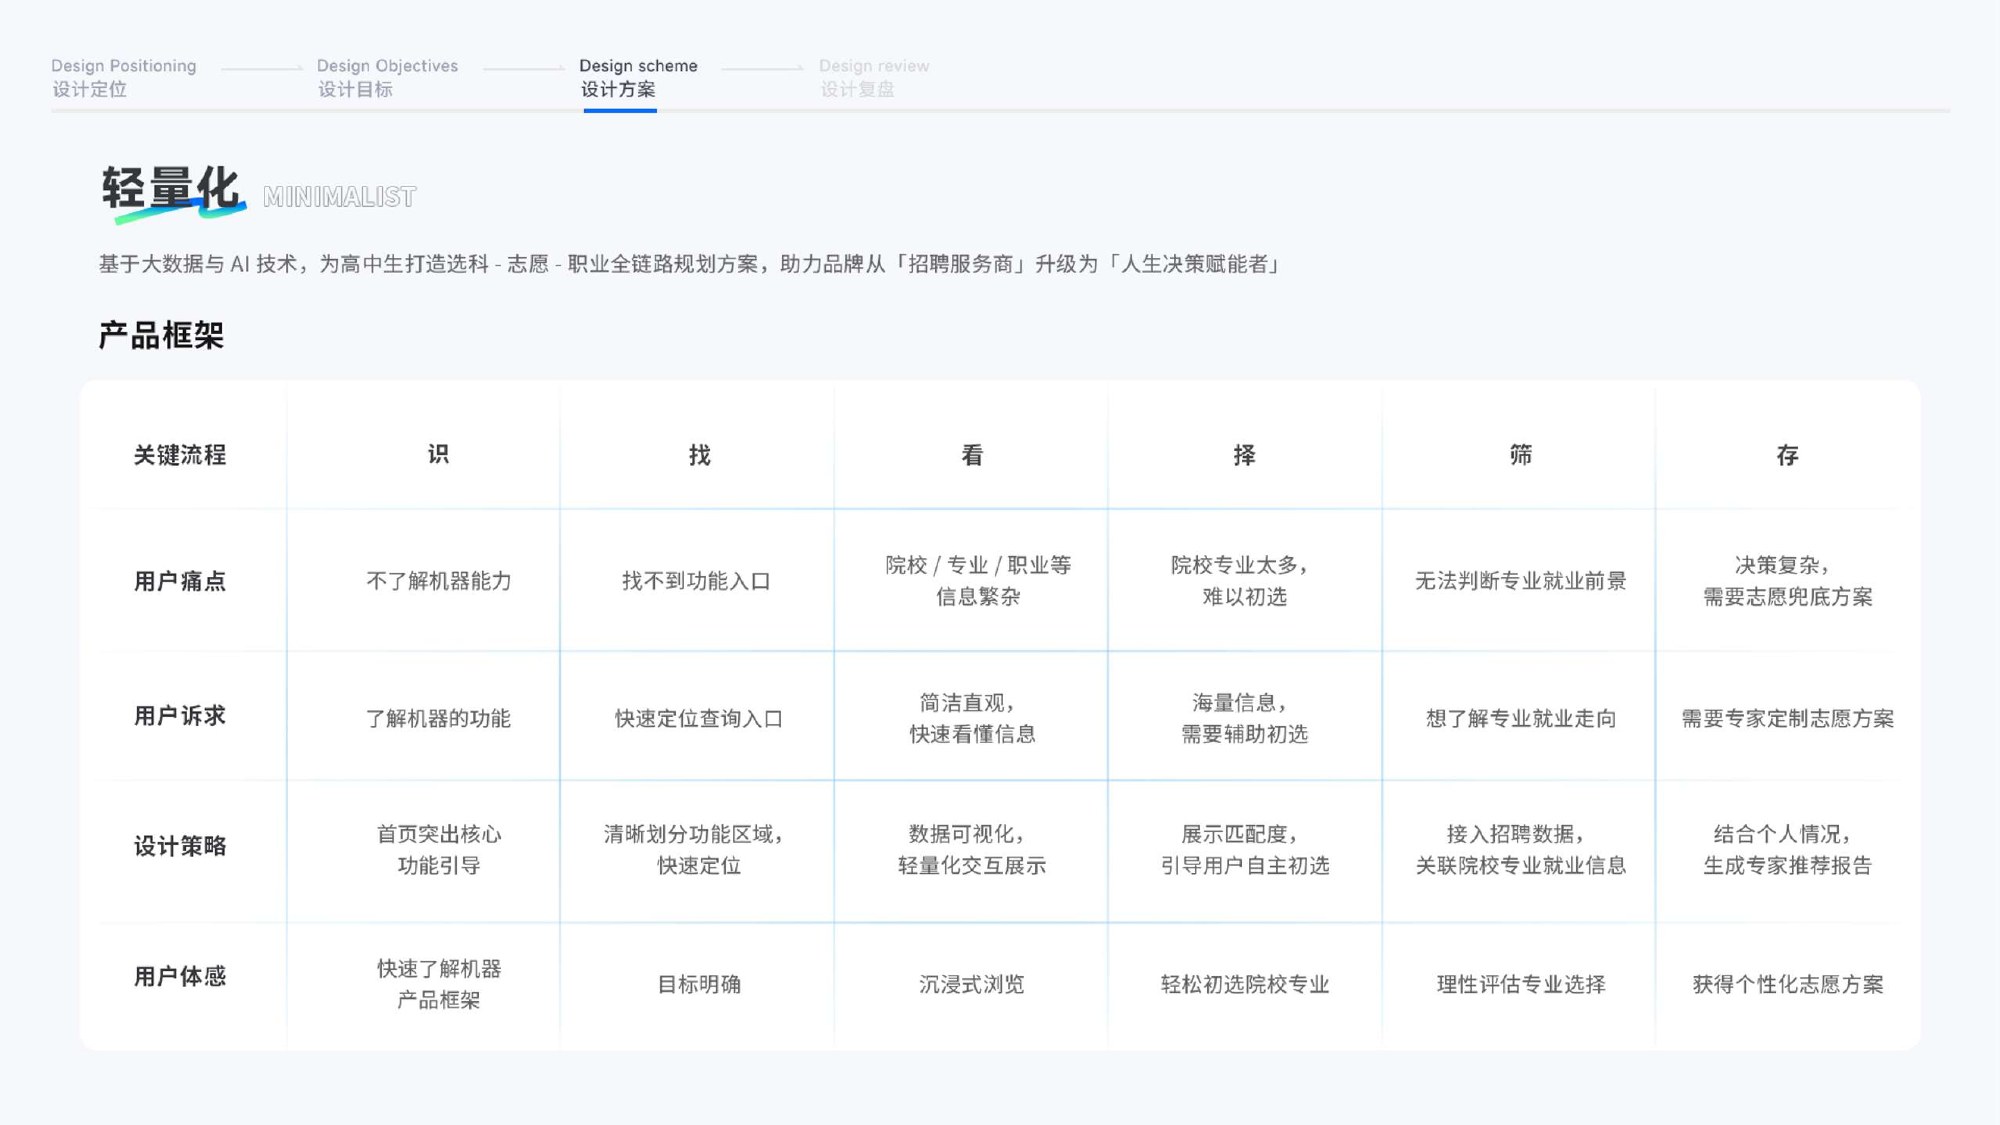Image resolution: width=2000 pixels, height=1125 pixels.
Task: Click cell 找不到功能入口
Action: click(x=697, y=581)
